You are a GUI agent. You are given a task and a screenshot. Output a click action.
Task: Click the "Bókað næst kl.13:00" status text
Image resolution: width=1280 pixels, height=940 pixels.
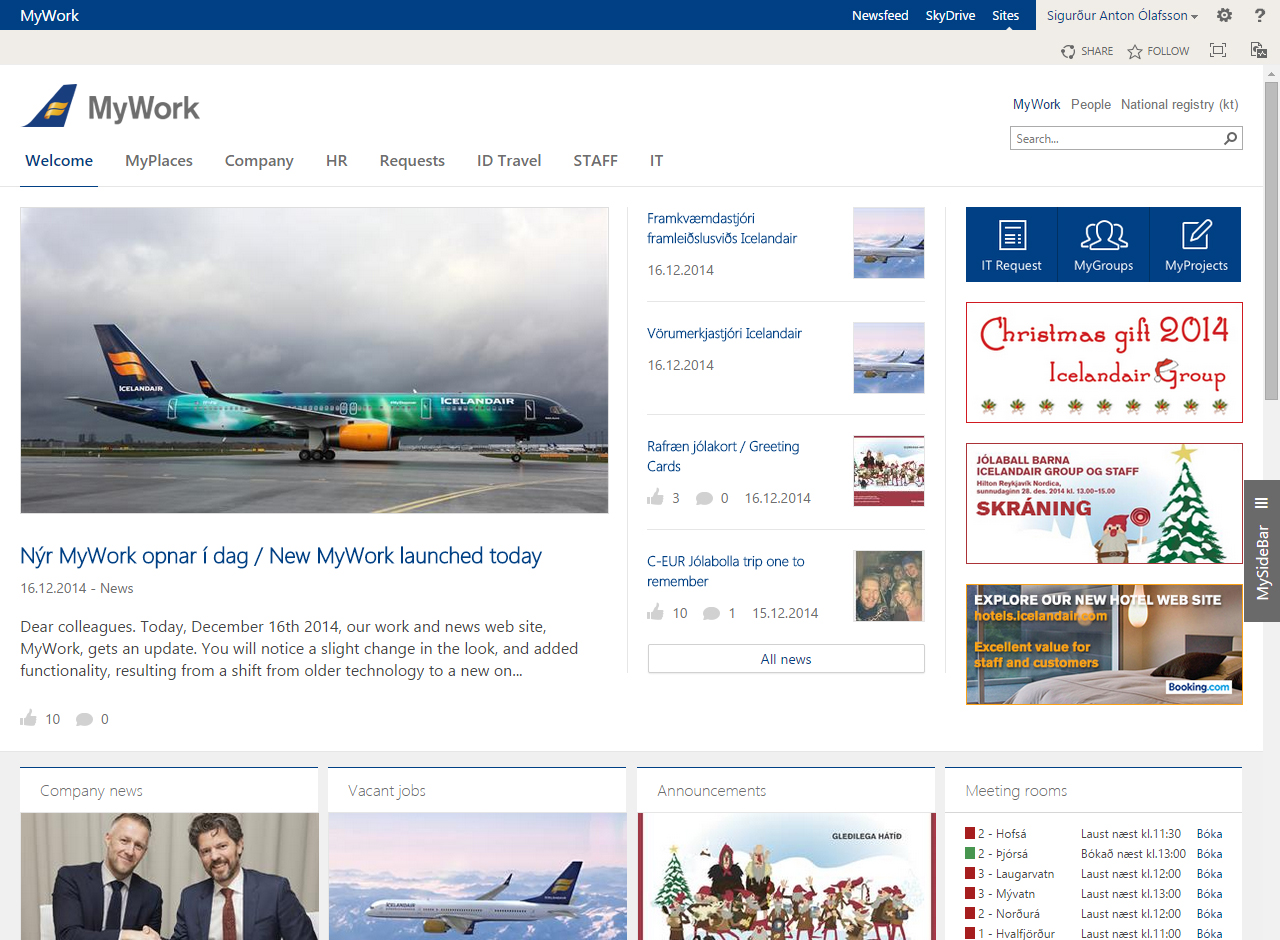pos(1133,854)
